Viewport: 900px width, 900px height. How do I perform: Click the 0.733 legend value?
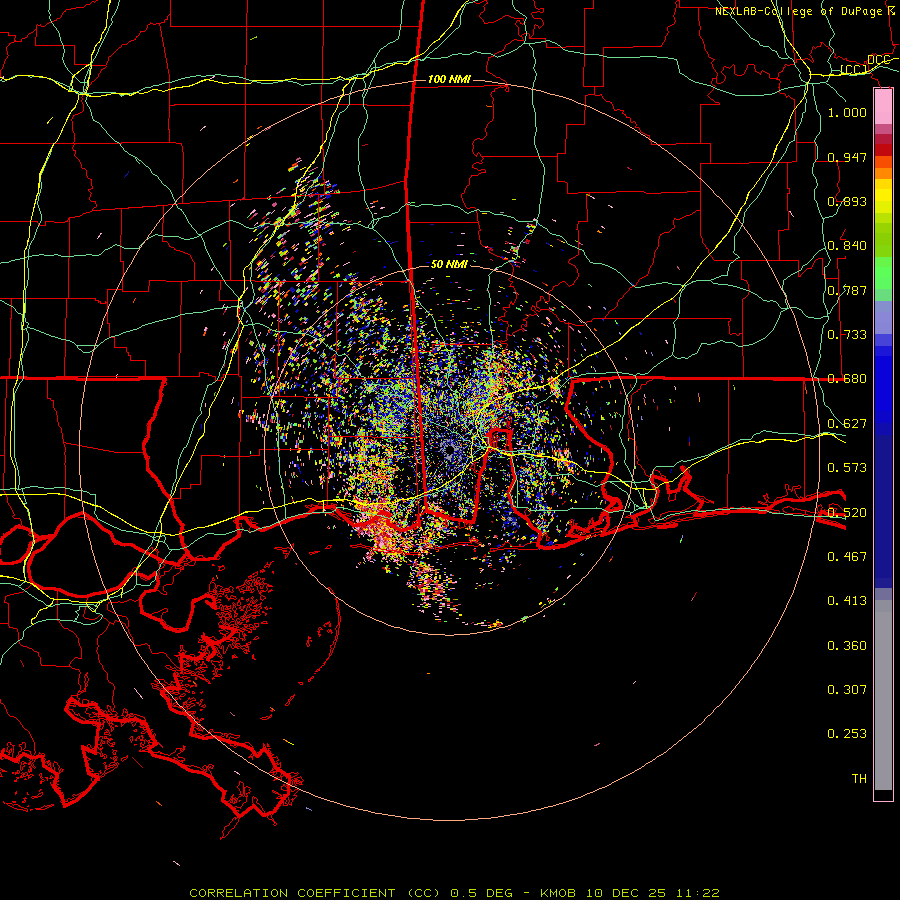[x=847, y=335]
